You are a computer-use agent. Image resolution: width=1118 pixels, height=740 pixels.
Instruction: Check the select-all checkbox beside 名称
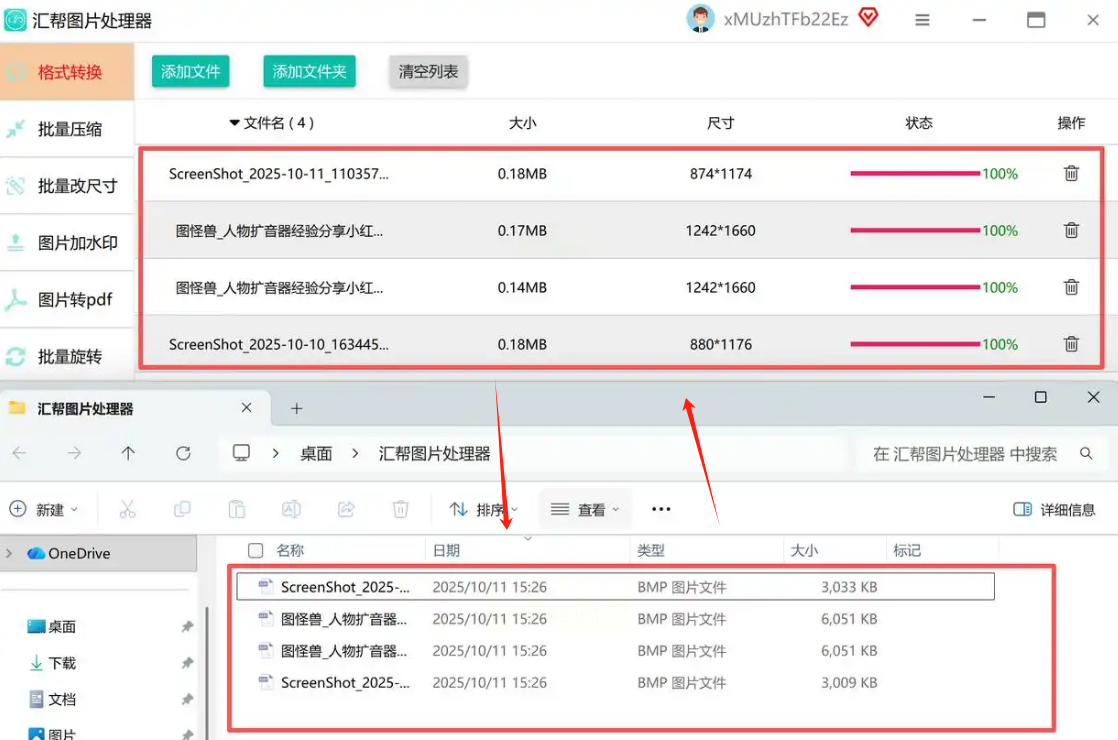pyautogui.click(x=255, y=550)
